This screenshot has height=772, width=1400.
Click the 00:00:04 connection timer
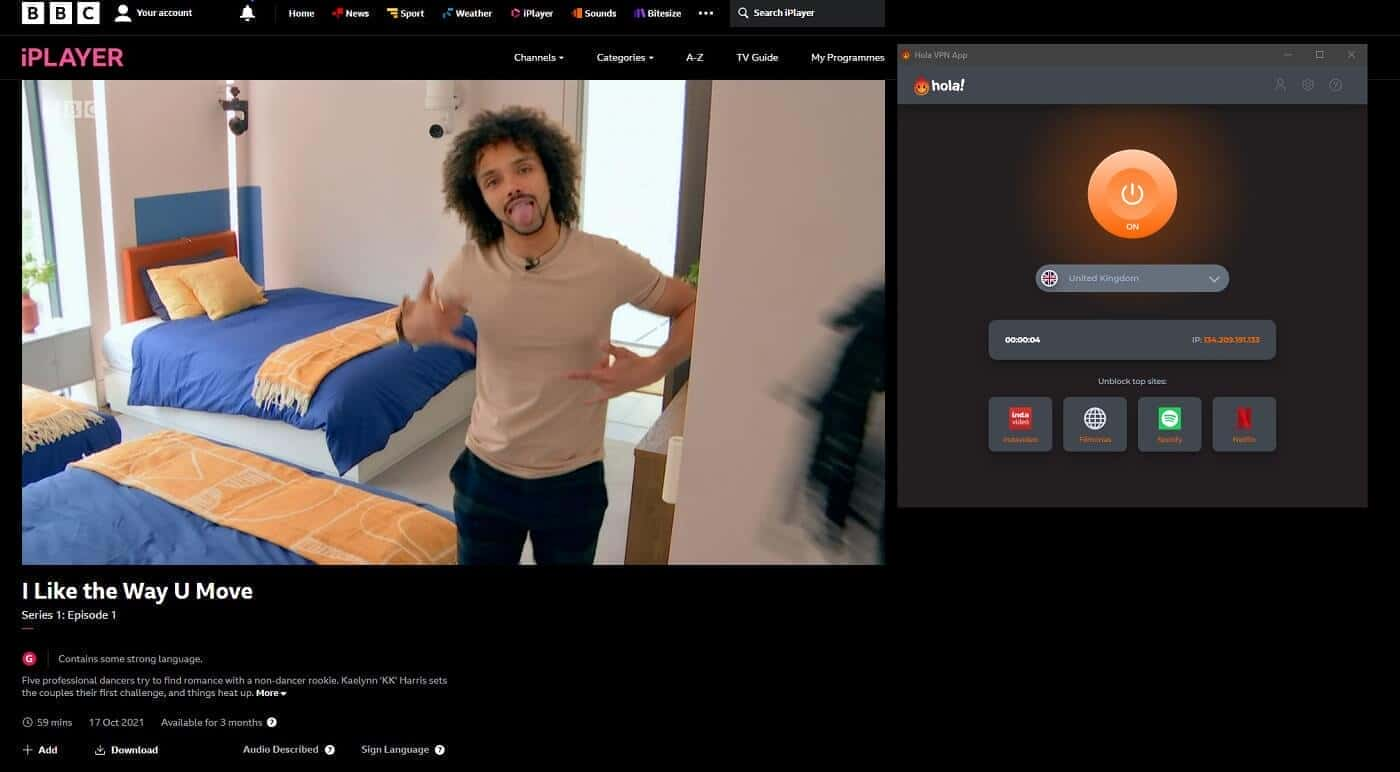click(1022, 340)
